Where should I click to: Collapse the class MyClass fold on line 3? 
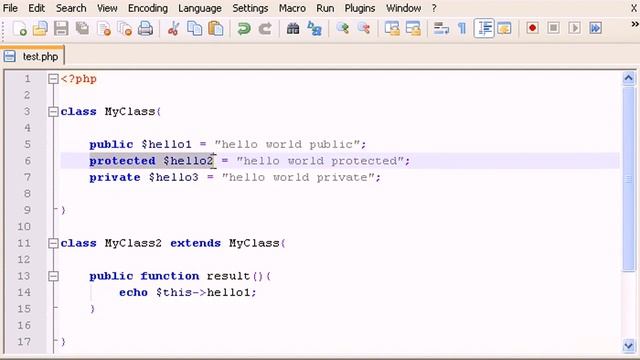(x=53, y=111)
